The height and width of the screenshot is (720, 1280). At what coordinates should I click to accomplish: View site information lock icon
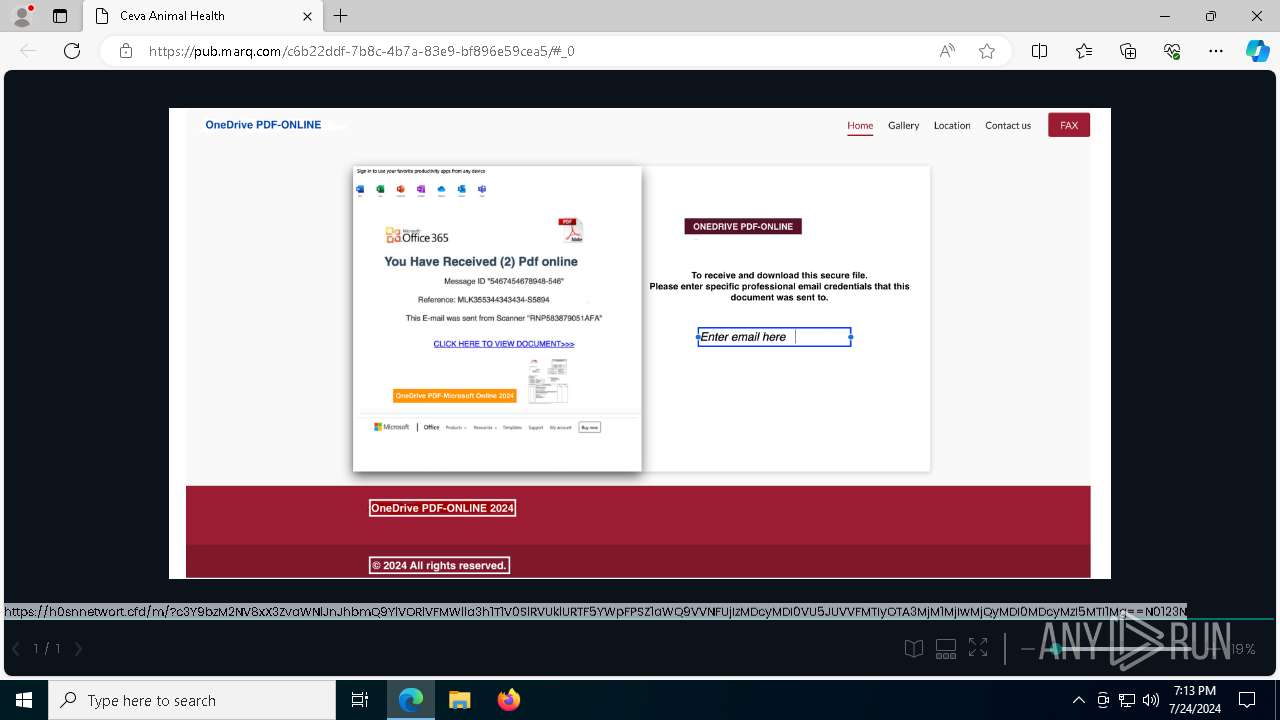pos(126,51)
